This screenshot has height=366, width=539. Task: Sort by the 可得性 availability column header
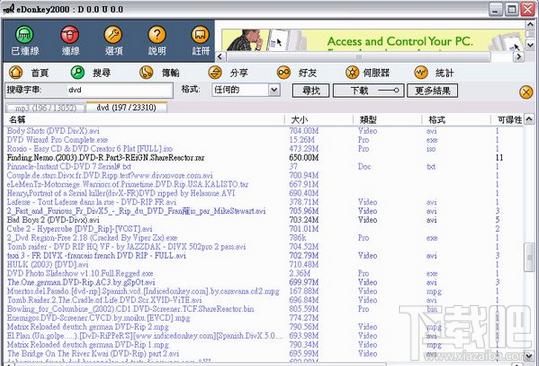tap(507, 120)
